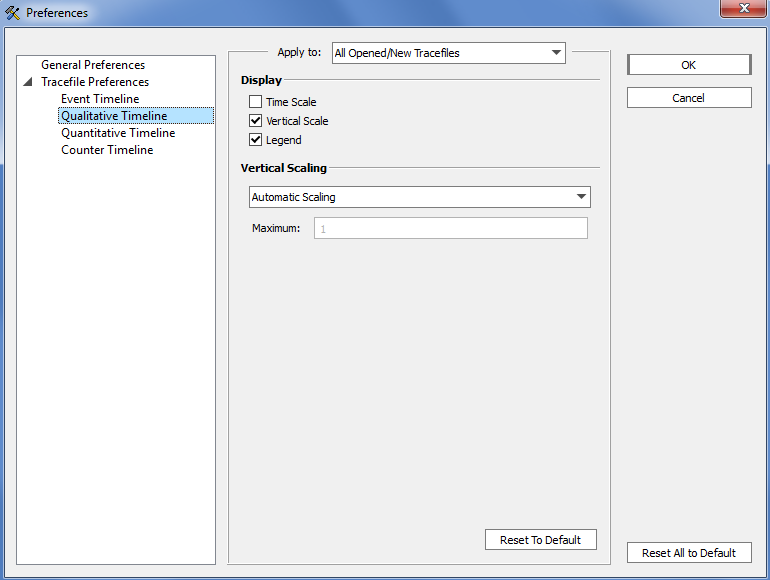Open the Apply to dropdown
The width and height of the screenshot is (770, 580).
coord(448,53)
